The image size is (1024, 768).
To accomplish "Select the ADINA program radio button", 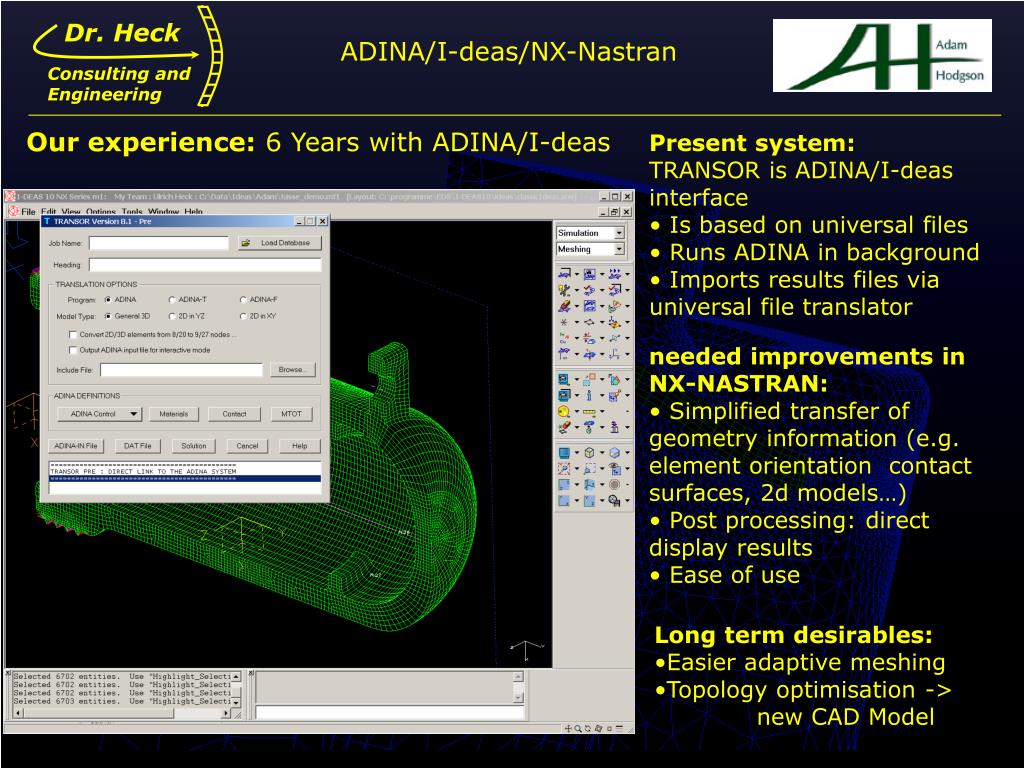I will [x=108, y=300].
